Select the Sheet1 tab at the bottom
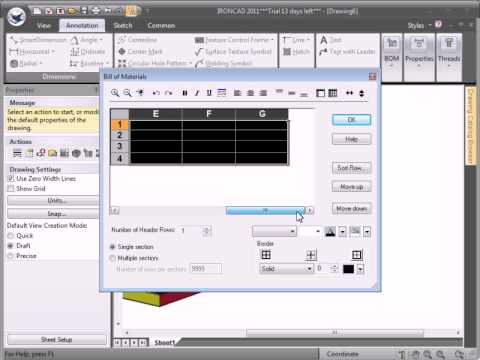The width and height of the screenshot is (480, 360). click(165, 342)
